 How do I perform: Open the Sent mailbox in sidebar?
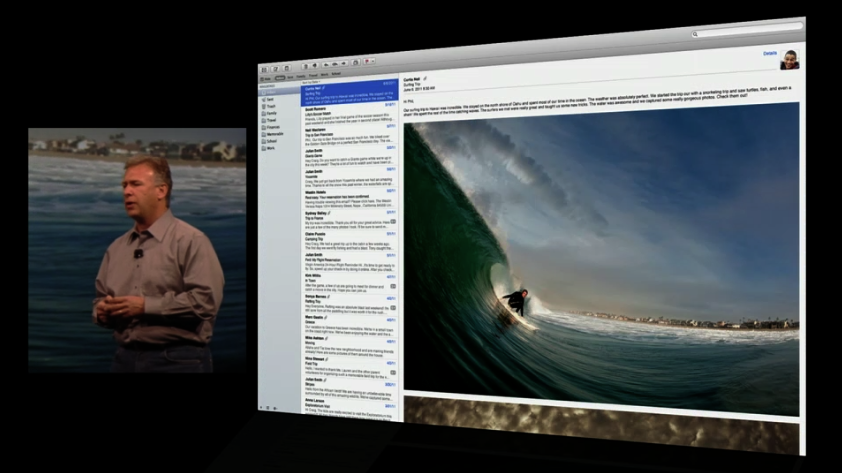[270, 100]
